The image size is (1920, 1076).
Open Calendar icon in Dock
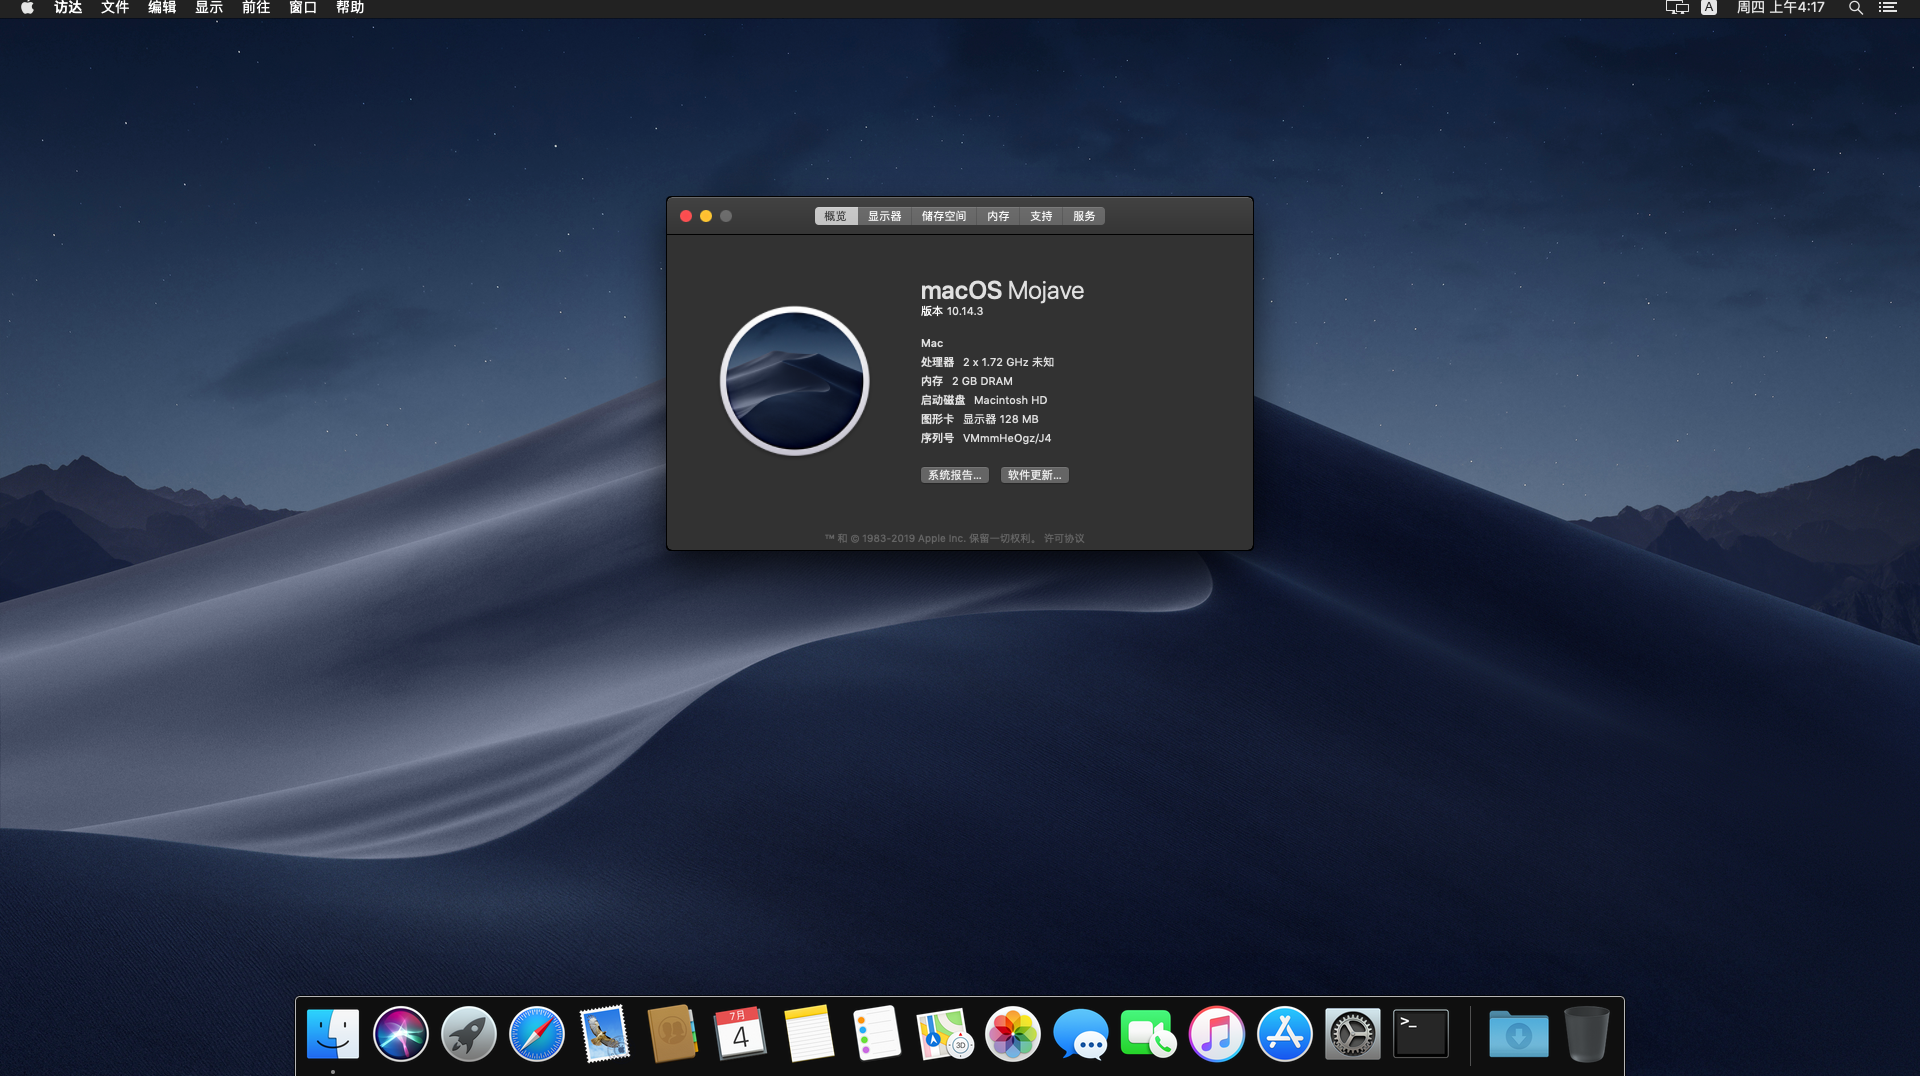click(x=740, y=1034)
